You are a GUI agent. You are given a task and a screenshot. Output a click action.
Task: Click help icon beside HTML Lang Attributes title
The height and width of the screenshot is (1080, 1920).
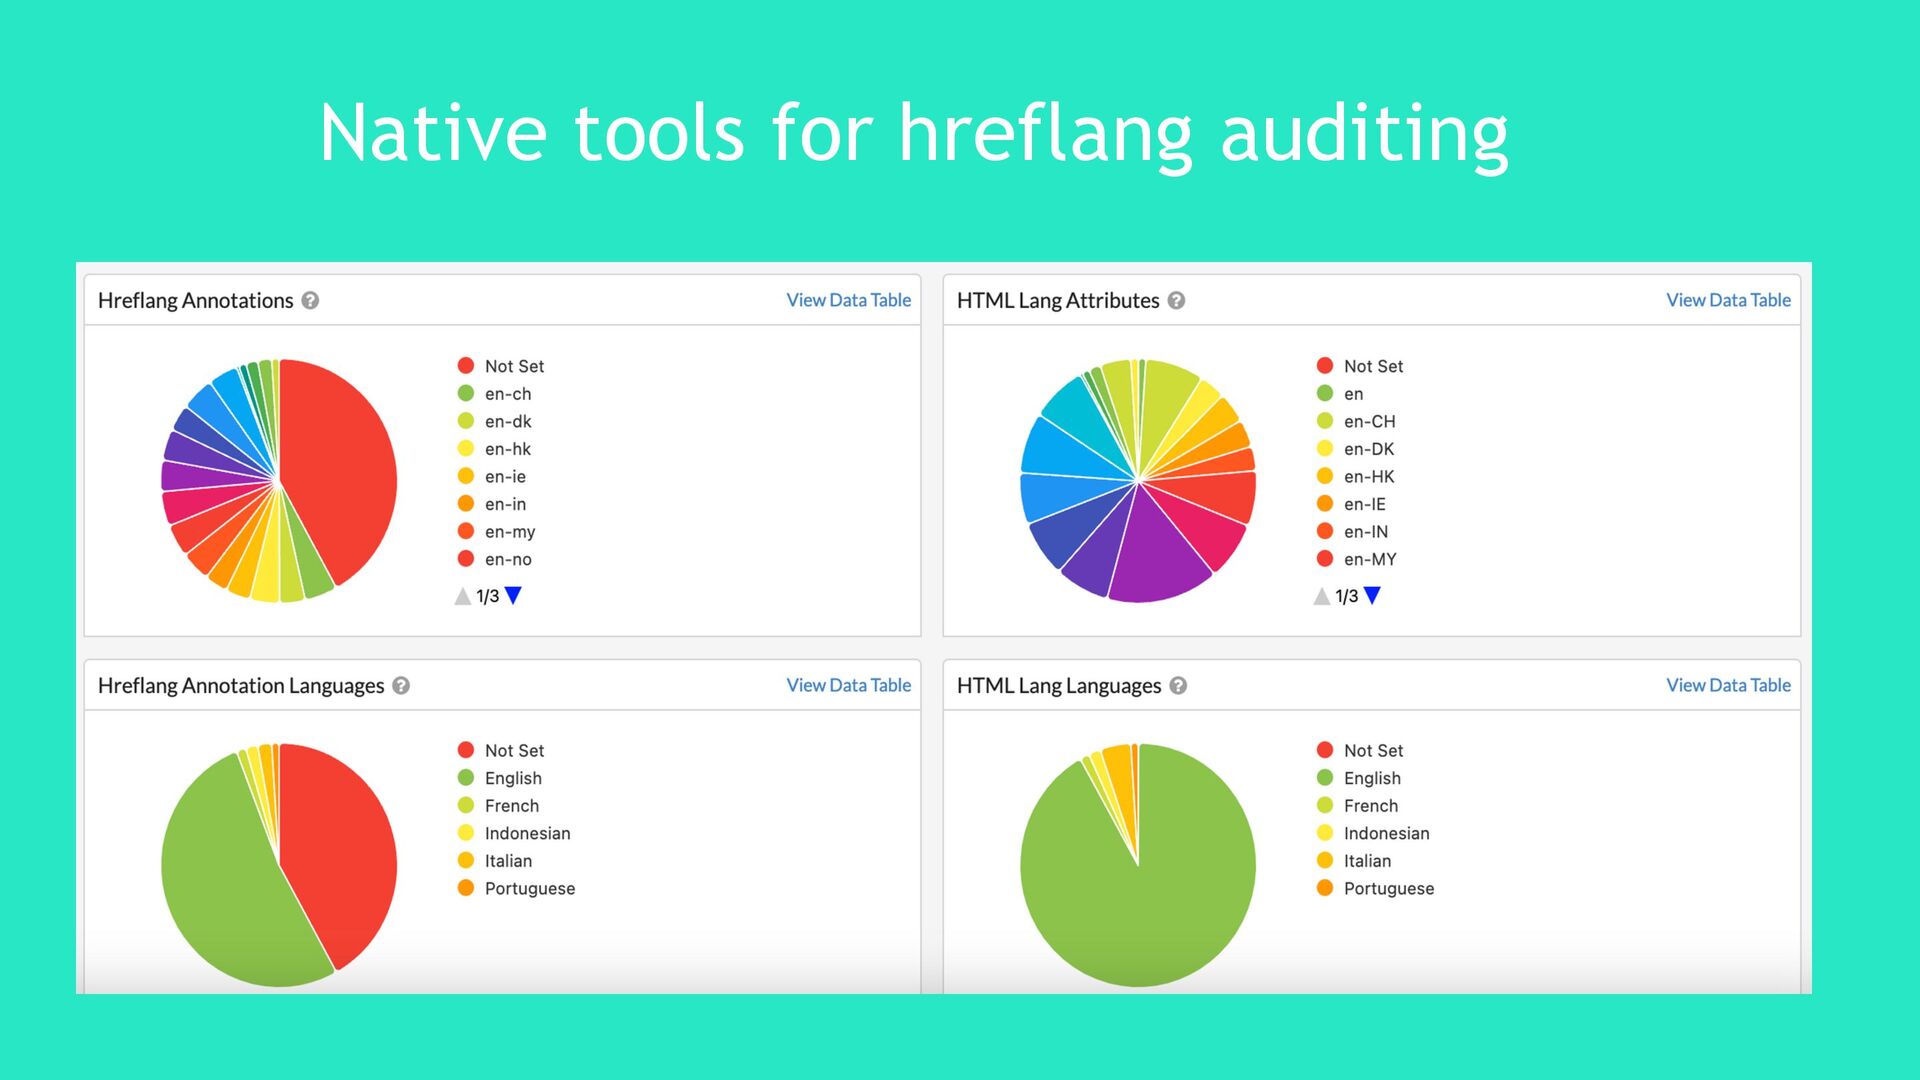coord(1176,300)
